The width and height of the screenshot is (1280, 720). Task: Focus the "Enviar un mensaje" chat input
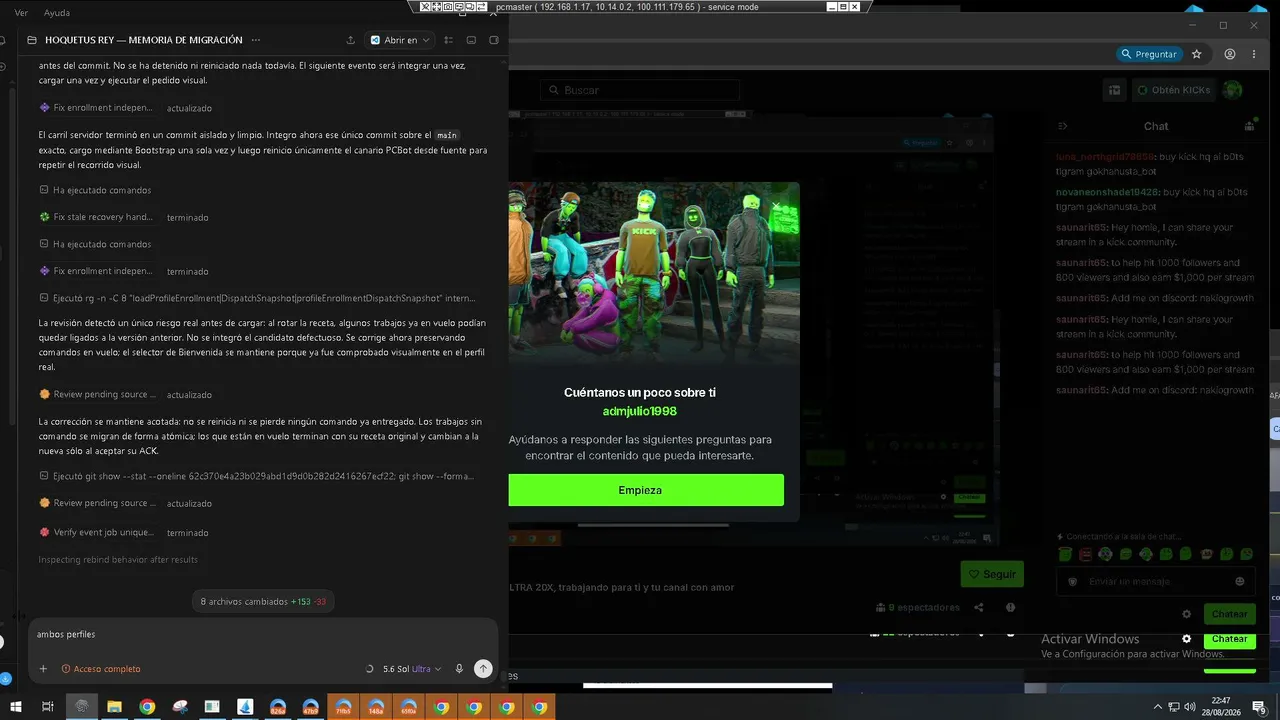point(1156,581)
